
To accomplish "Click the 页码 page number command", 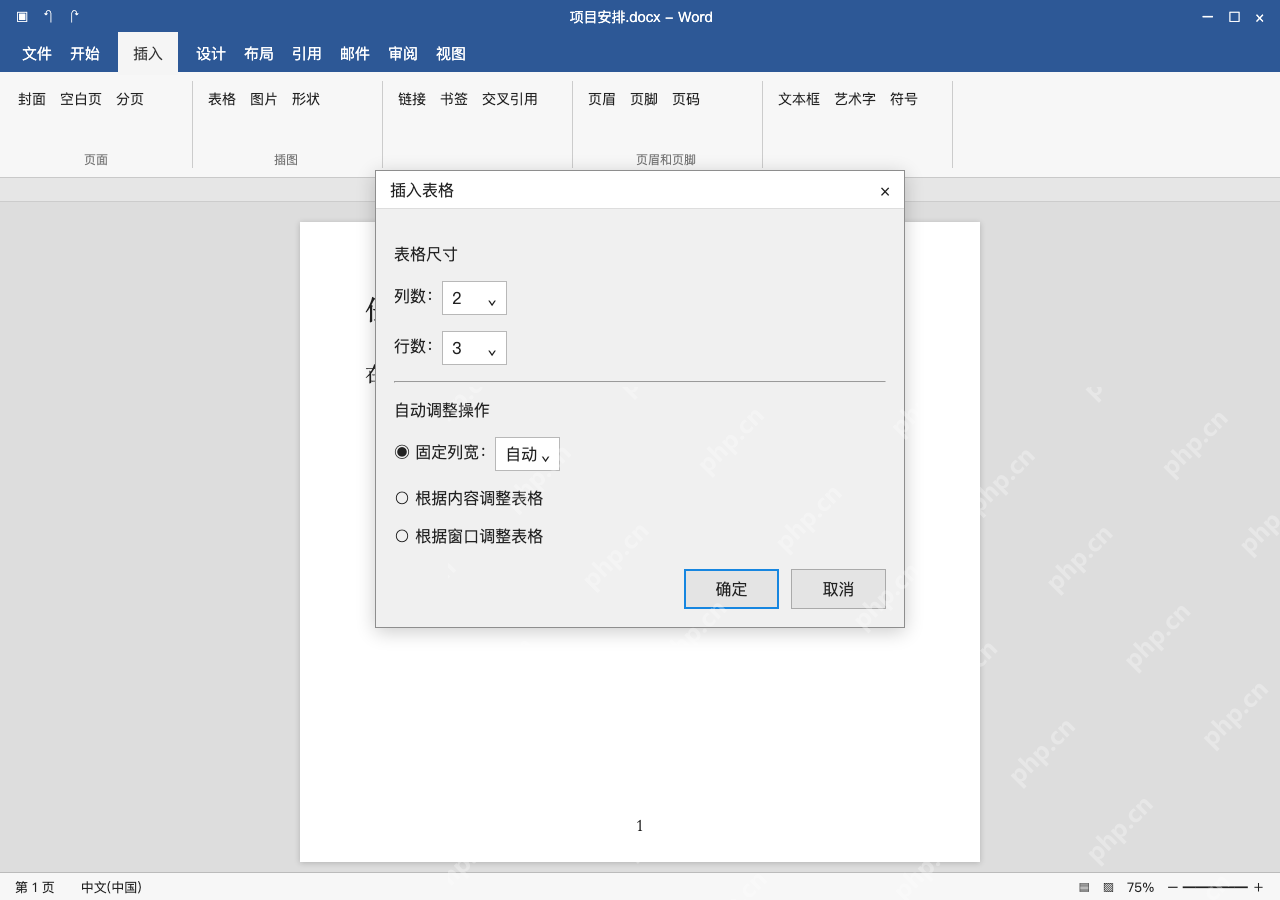I will click(686, 99).
